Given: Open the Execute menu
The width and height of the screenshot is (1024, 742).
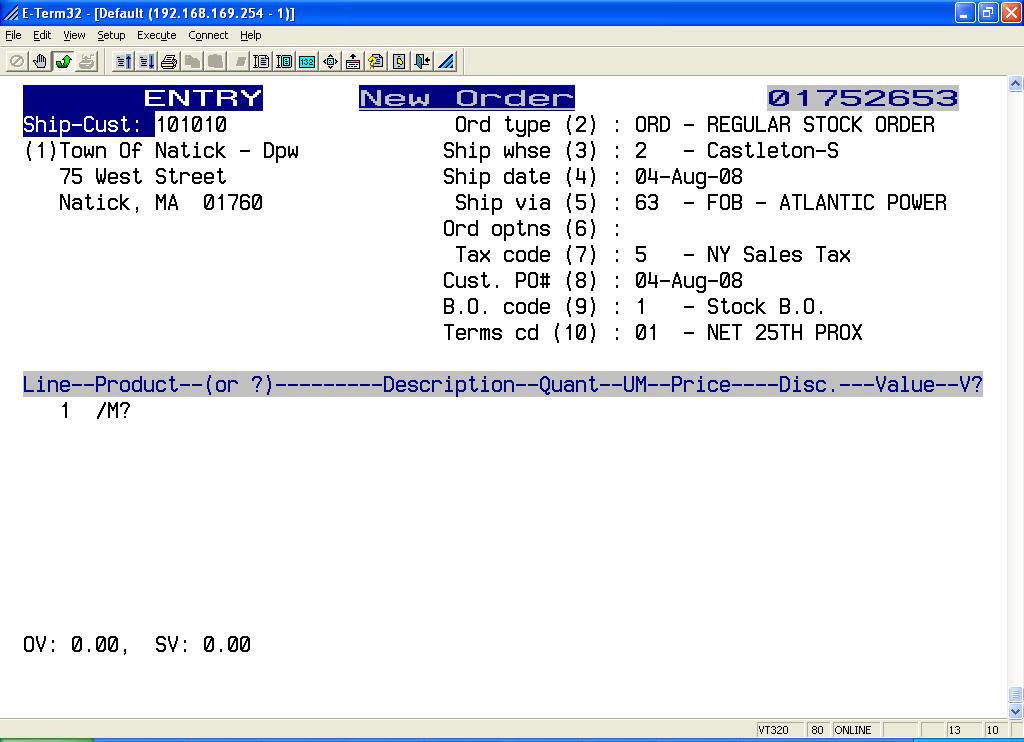Looking at the screenshot, I should (x=156, y=35).
